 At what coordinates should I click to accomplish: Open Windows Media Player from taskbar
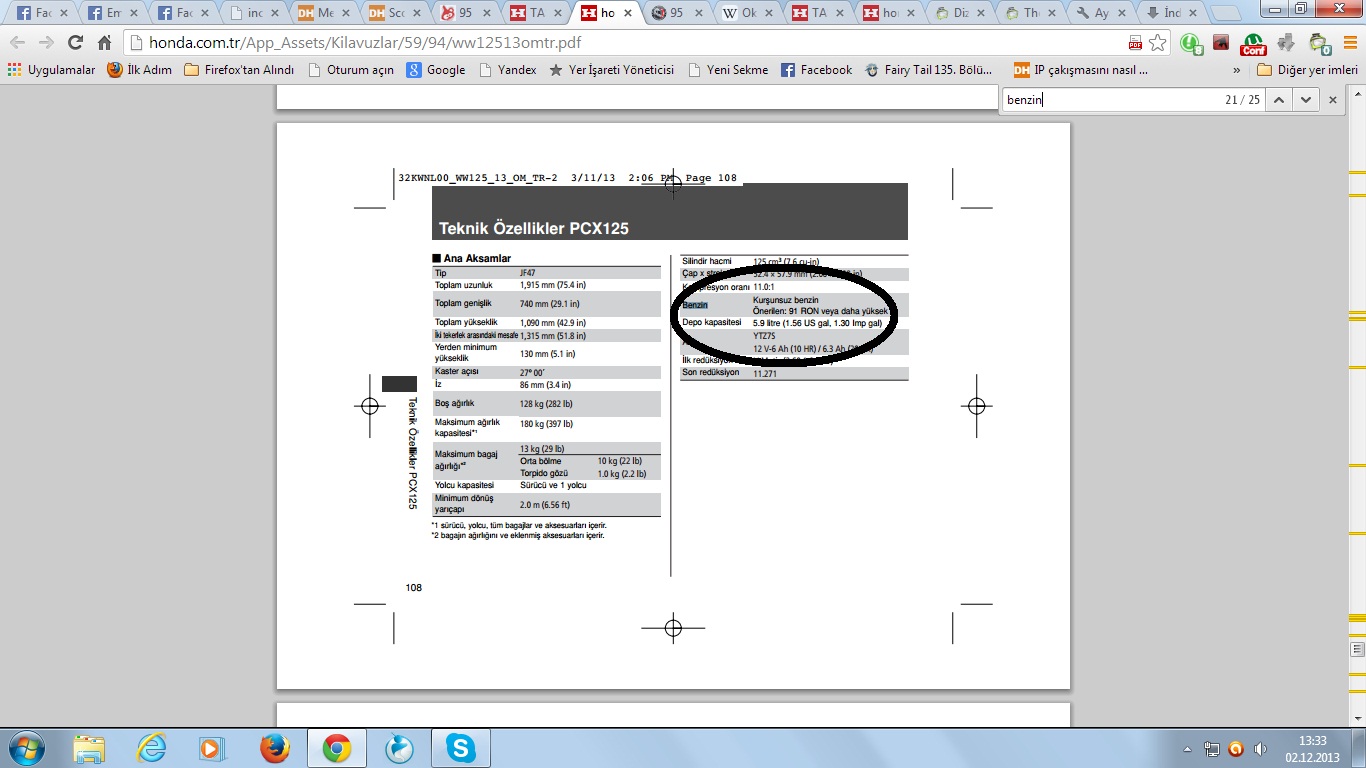pos(212,748)
